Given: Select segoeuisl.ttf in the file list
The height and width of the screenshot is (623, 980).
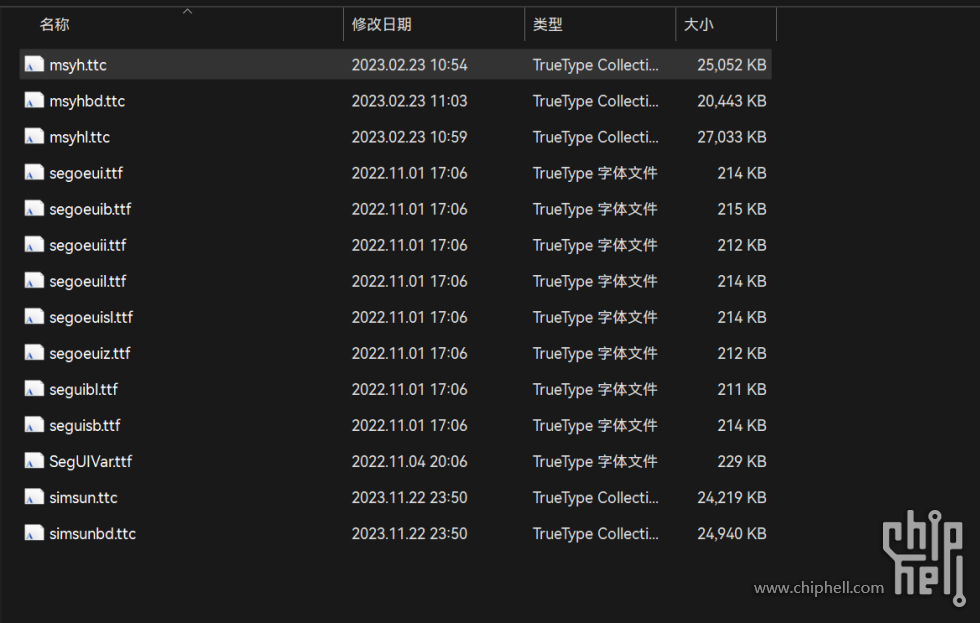Looking at the screenshot, I should 91,317.
